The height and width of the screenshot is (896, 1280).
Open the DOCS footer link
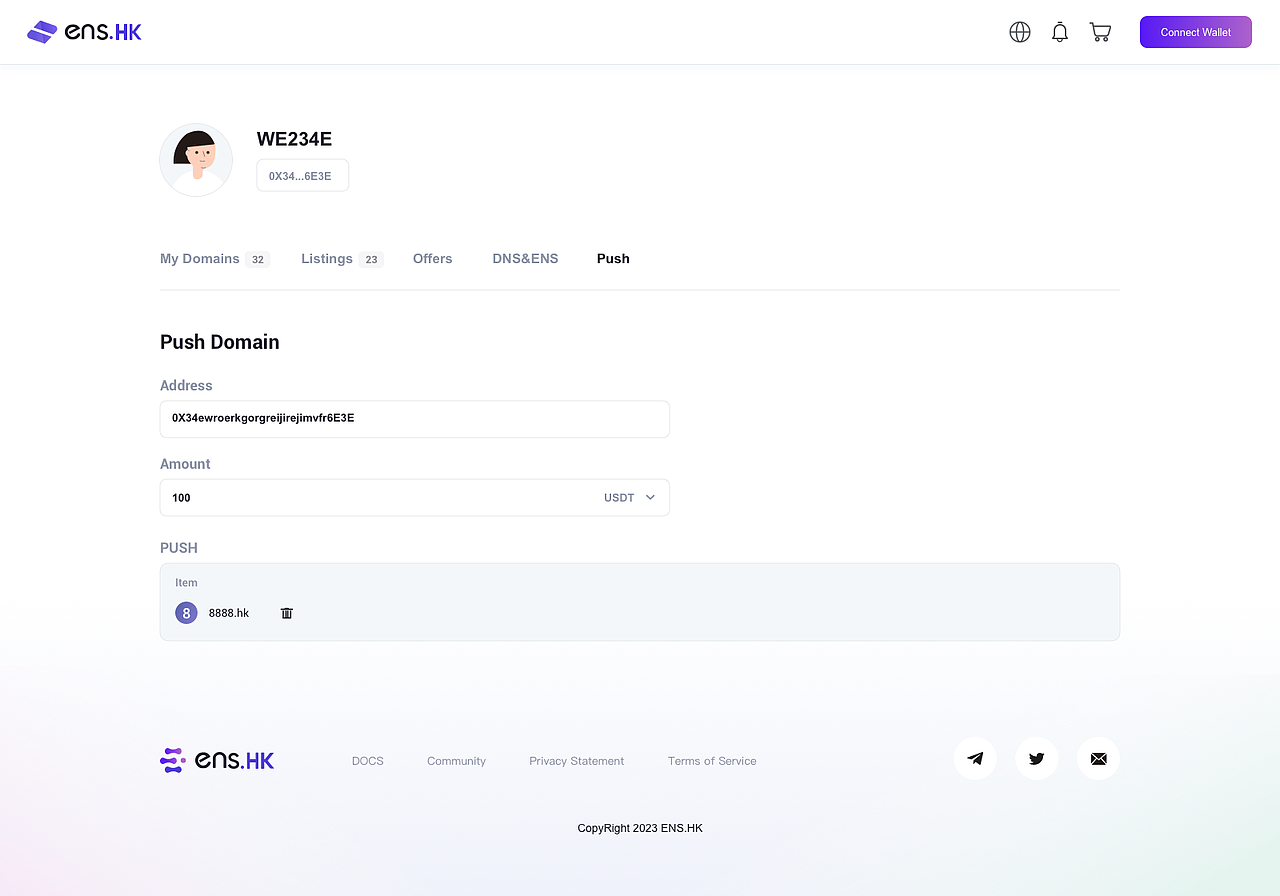368,761
